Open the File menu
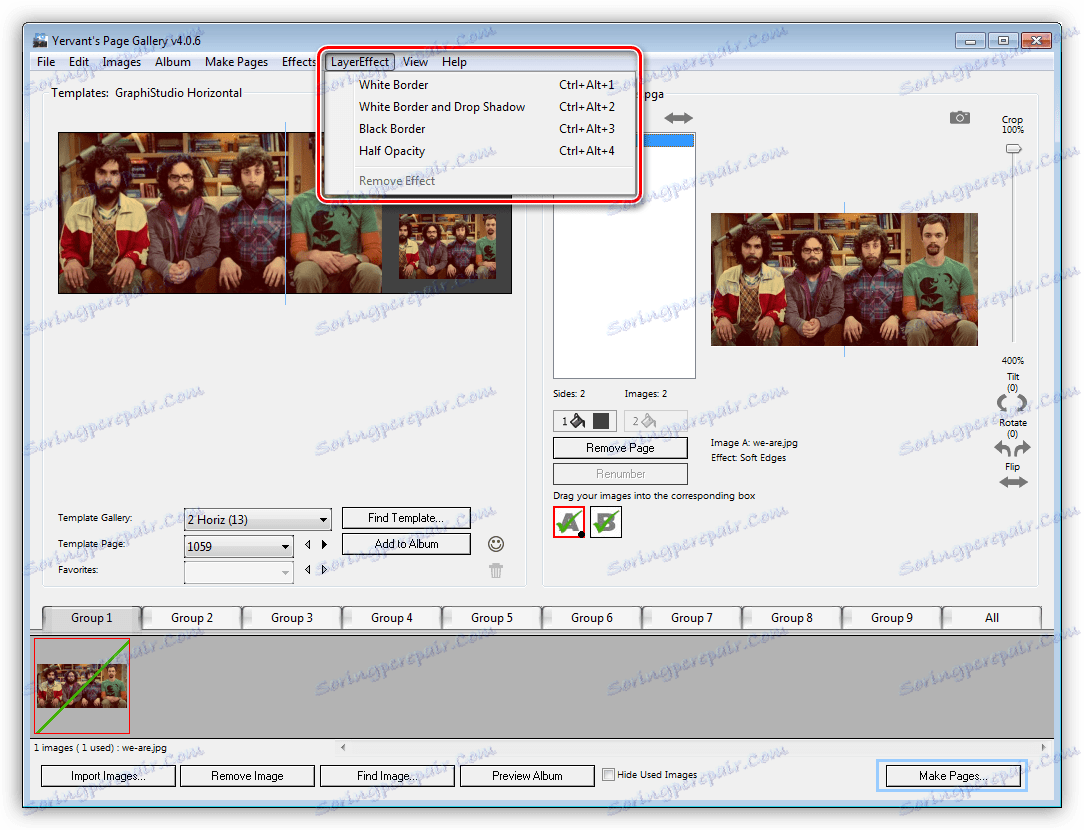The height and width of the screenshot is (830, 1084). coord(46,62)
